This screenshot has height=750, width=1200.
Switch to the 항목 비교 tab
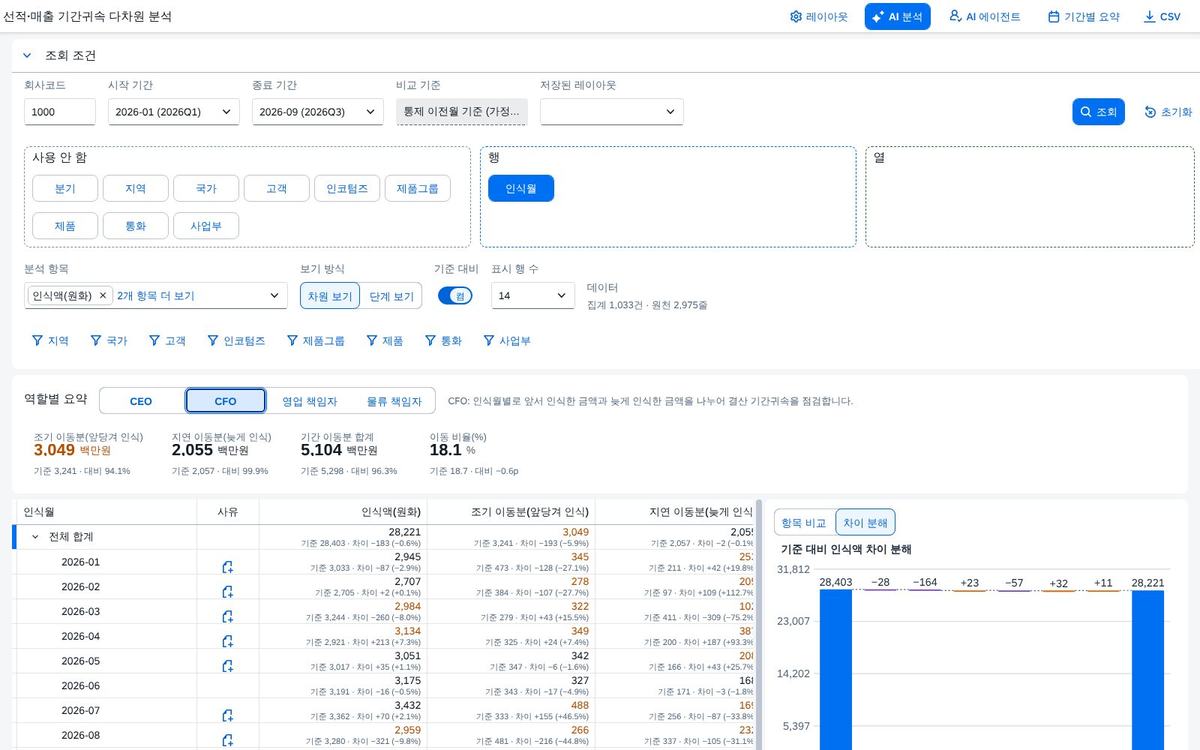[805, 522]
